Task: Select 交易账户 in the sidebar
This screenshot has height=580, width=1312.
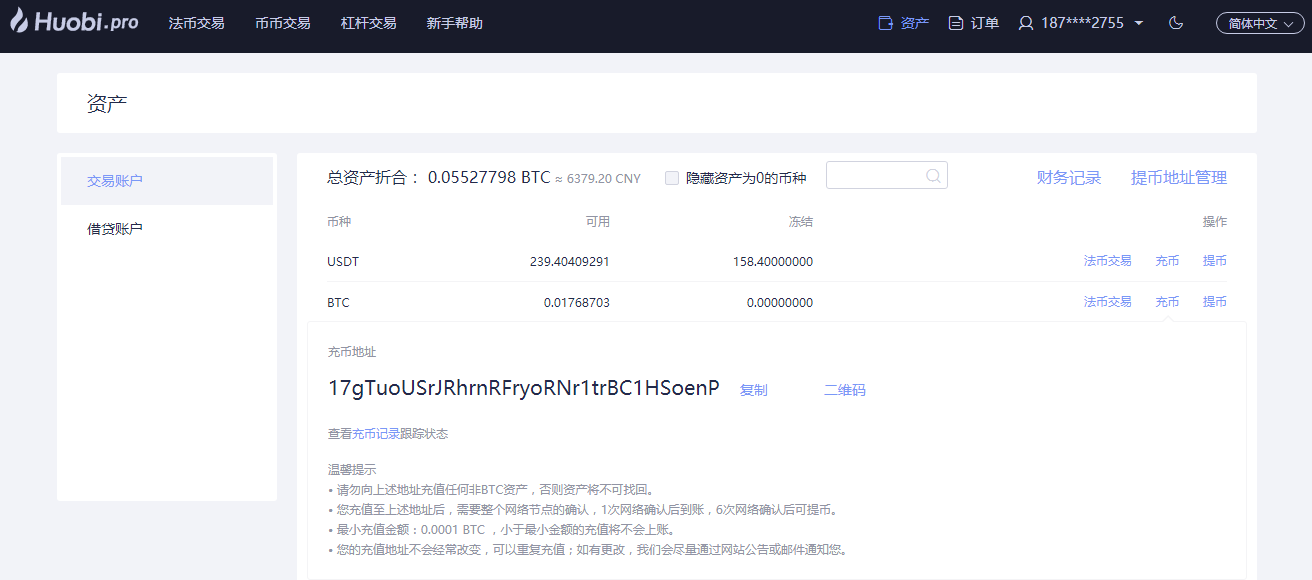Action: [115, 181]
